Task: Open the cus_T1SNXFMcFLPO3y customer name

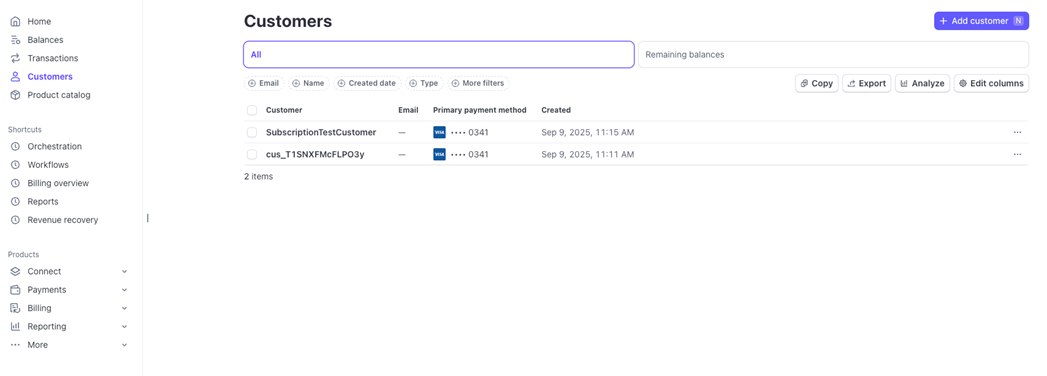Action: pos(315,154)
